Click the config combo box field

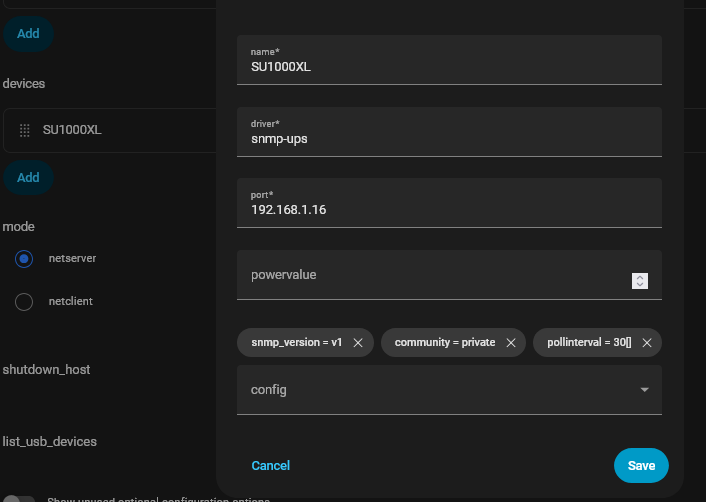coord(430,390)
